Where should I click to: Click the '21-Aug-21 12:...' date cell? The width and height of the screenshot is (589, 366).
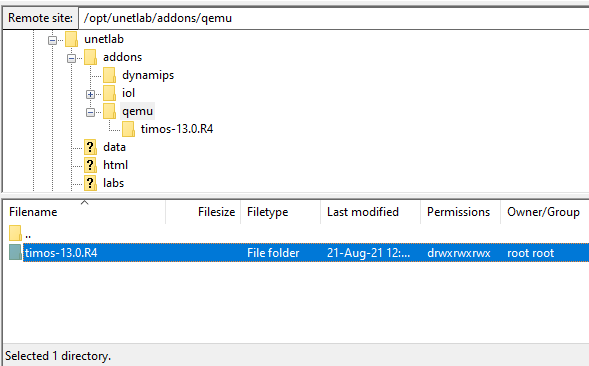coord(368,253)
